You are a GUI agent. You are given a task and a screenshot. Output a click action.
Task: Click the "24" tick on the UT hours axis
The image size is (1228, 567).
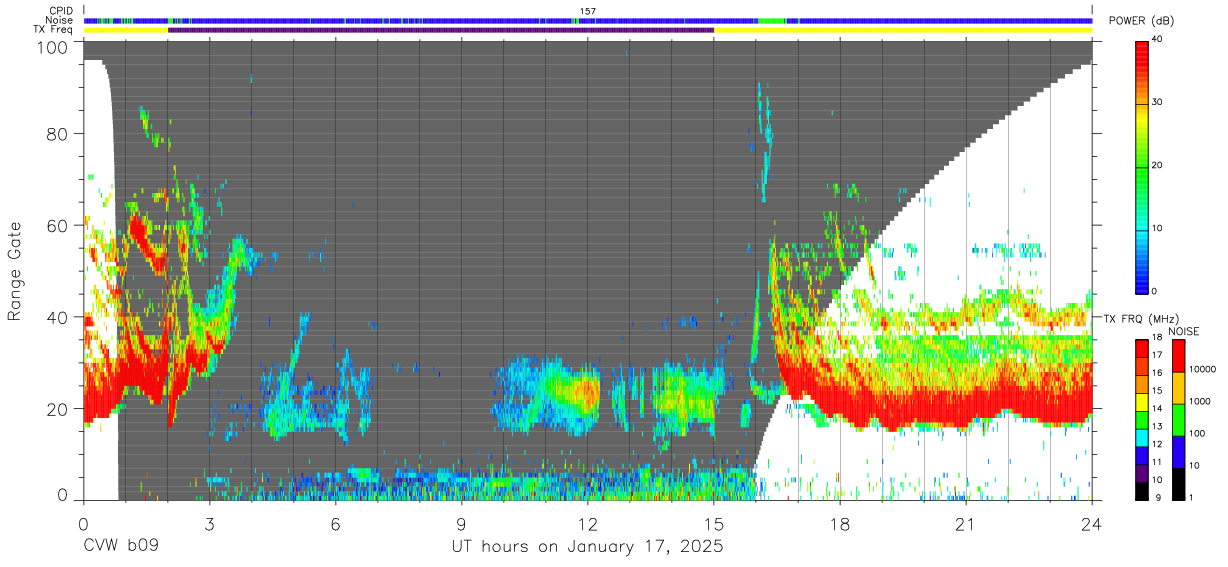tap(1092, 523)
